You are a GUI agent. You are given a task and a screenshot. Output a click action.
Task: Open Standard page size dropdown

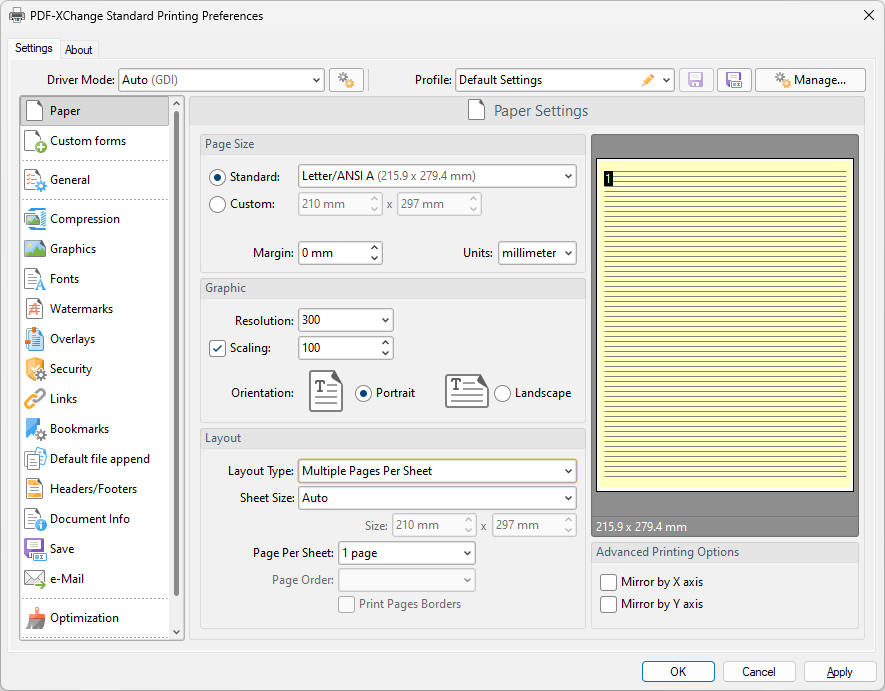pos(437,176)
